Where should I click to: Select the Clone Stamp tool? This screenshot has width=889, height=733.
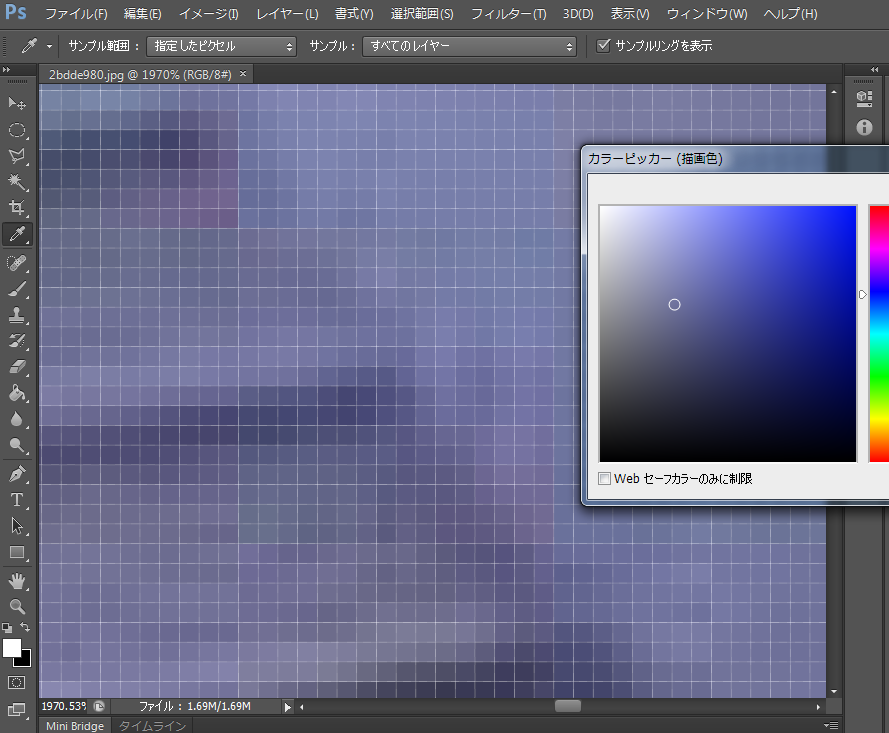coord(17,315)
